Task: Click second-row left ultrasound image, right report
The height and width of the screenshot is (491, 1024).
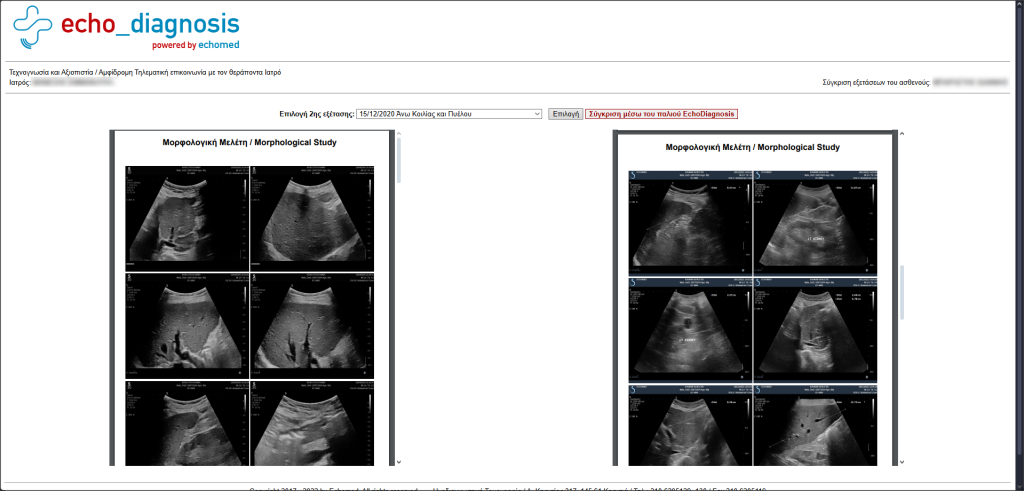Action: [690, 330]
